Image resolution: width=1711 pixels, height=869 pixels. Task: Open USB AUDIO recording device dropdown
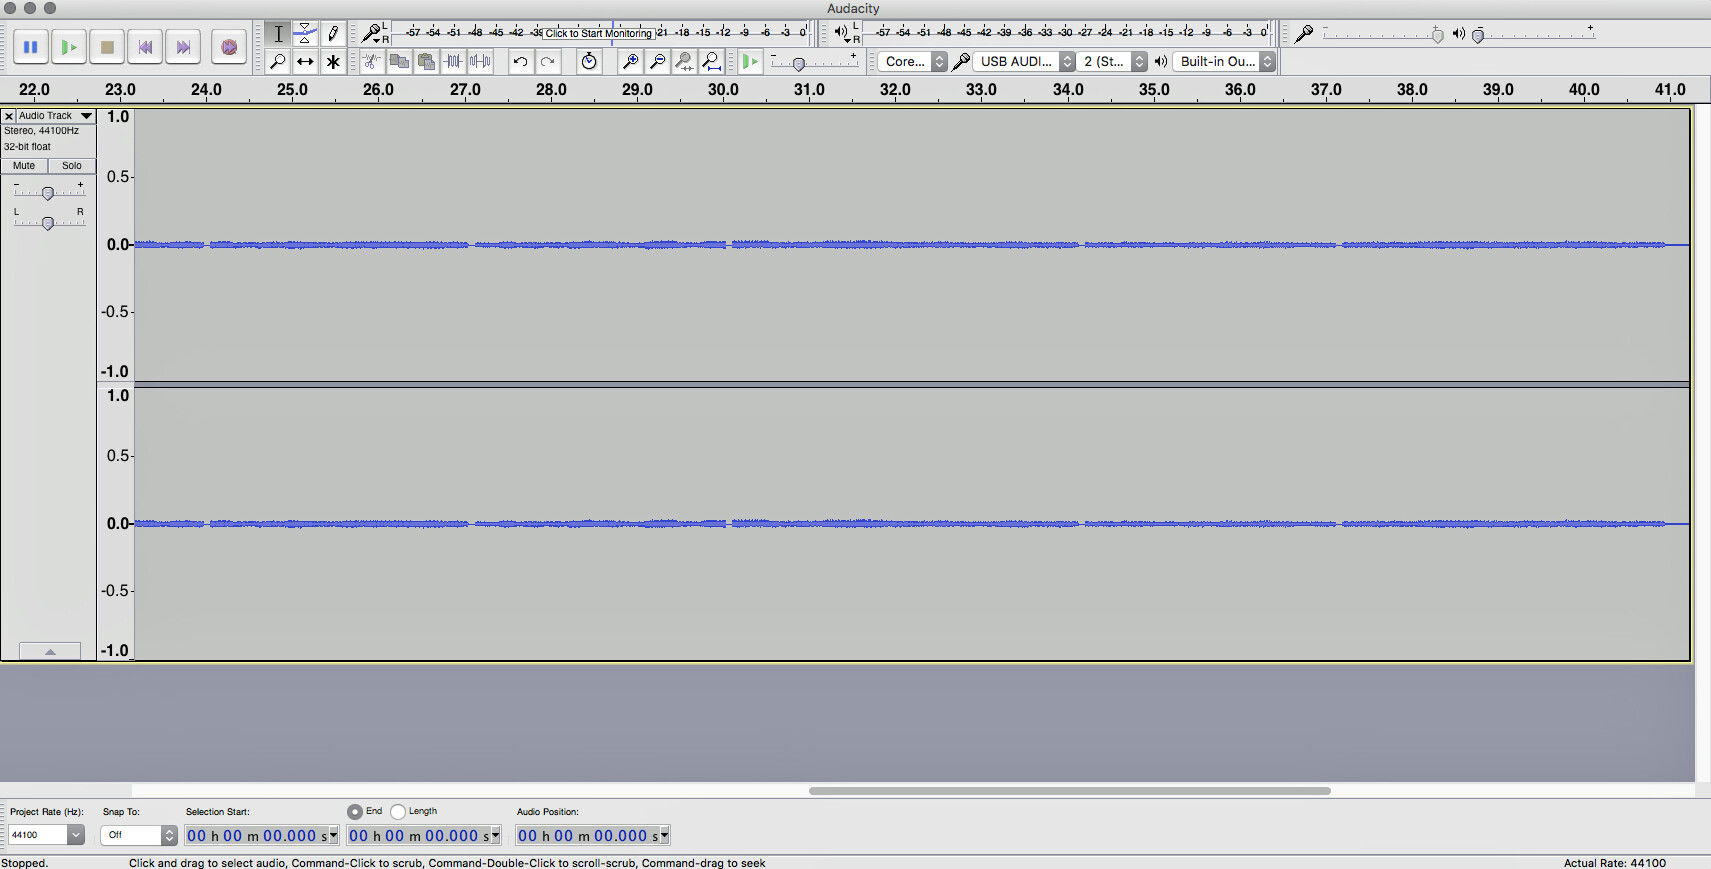1024,62
